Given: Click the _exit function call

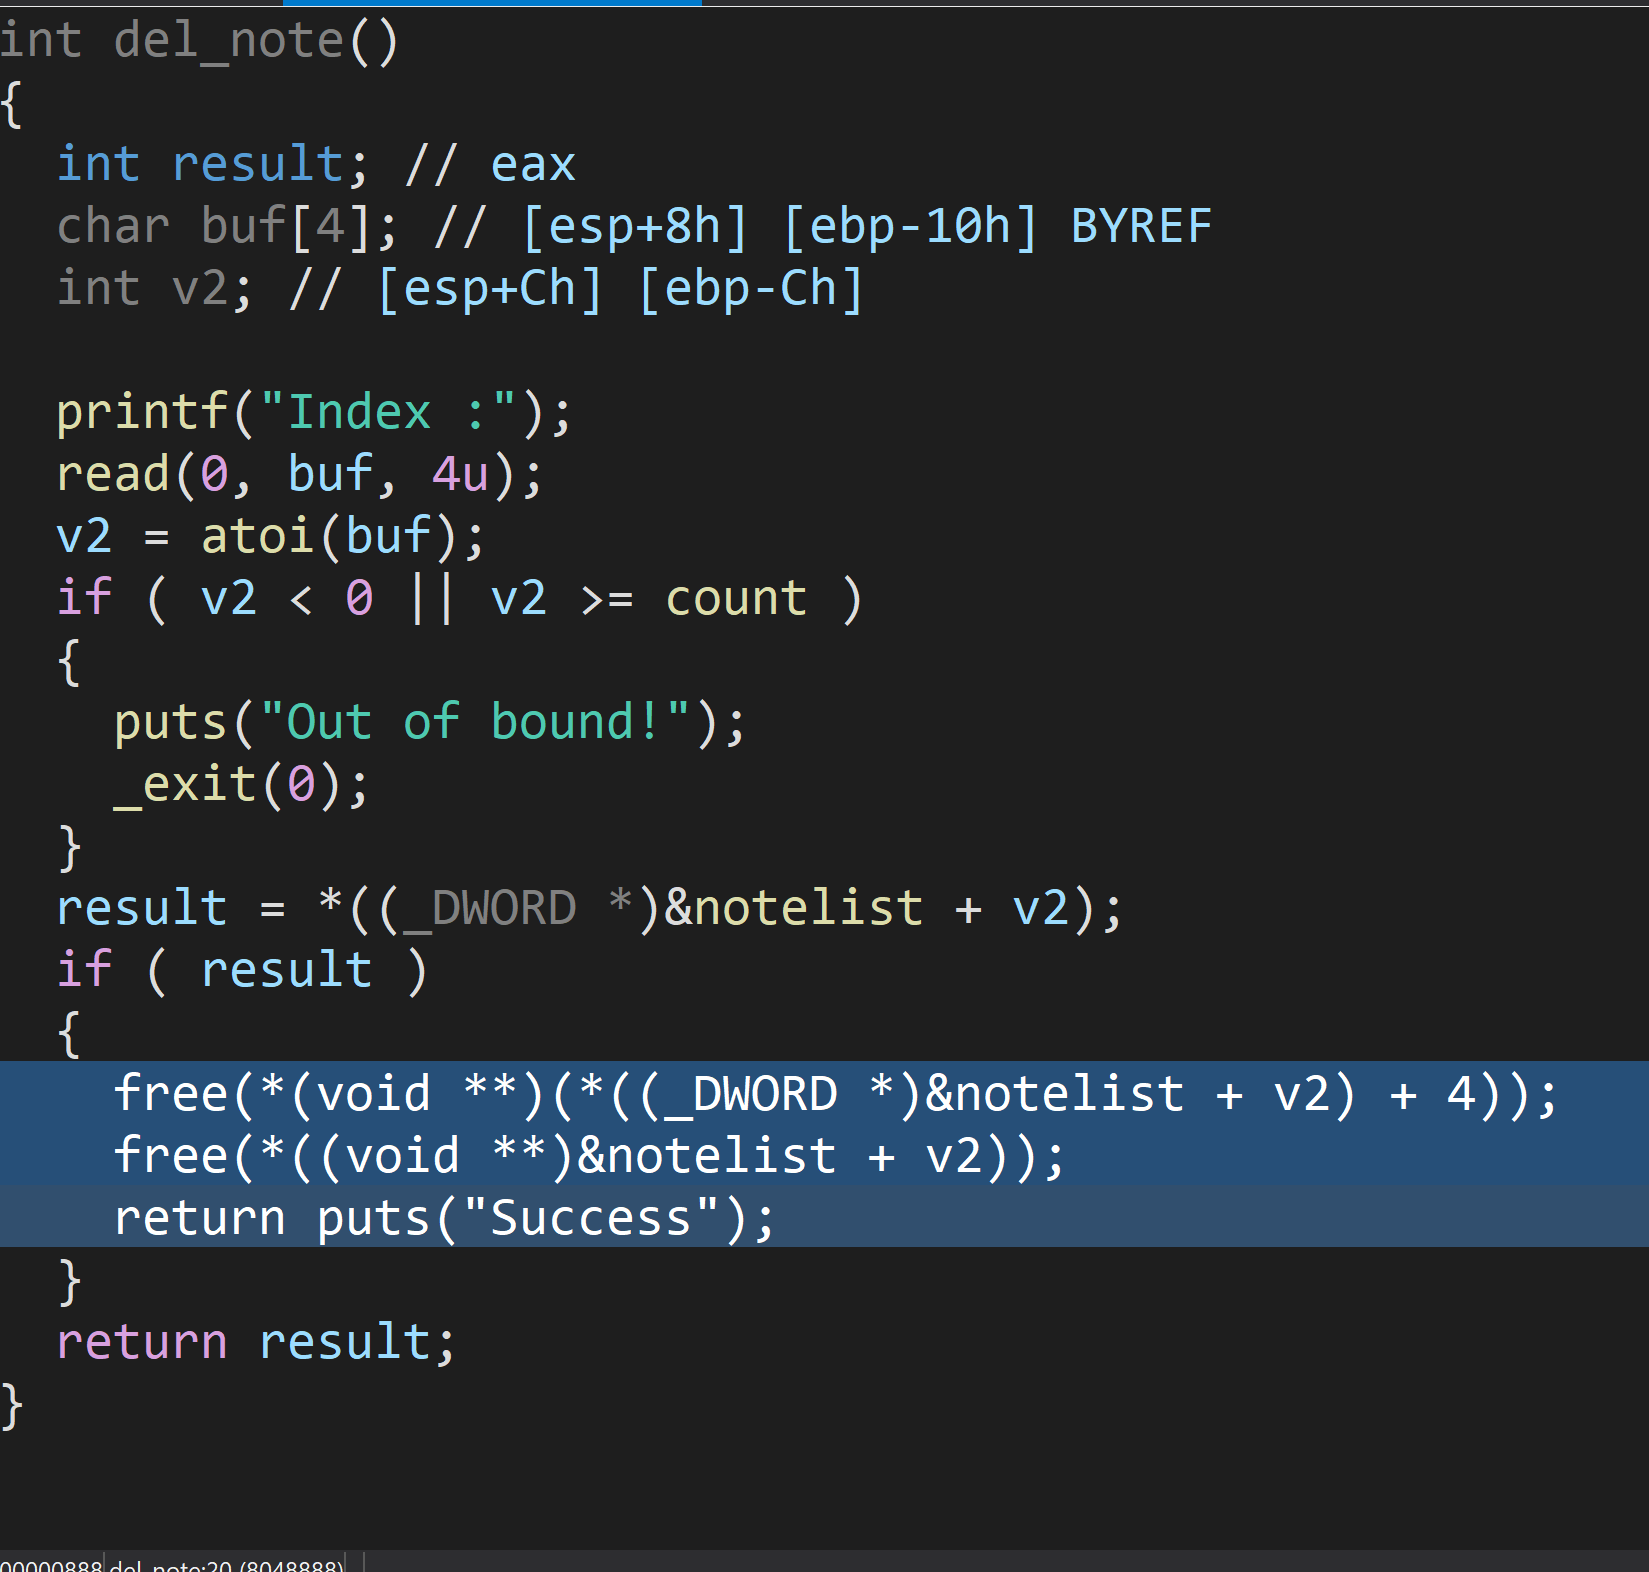Looking at the screenshot, I should [x=185, y=785].
